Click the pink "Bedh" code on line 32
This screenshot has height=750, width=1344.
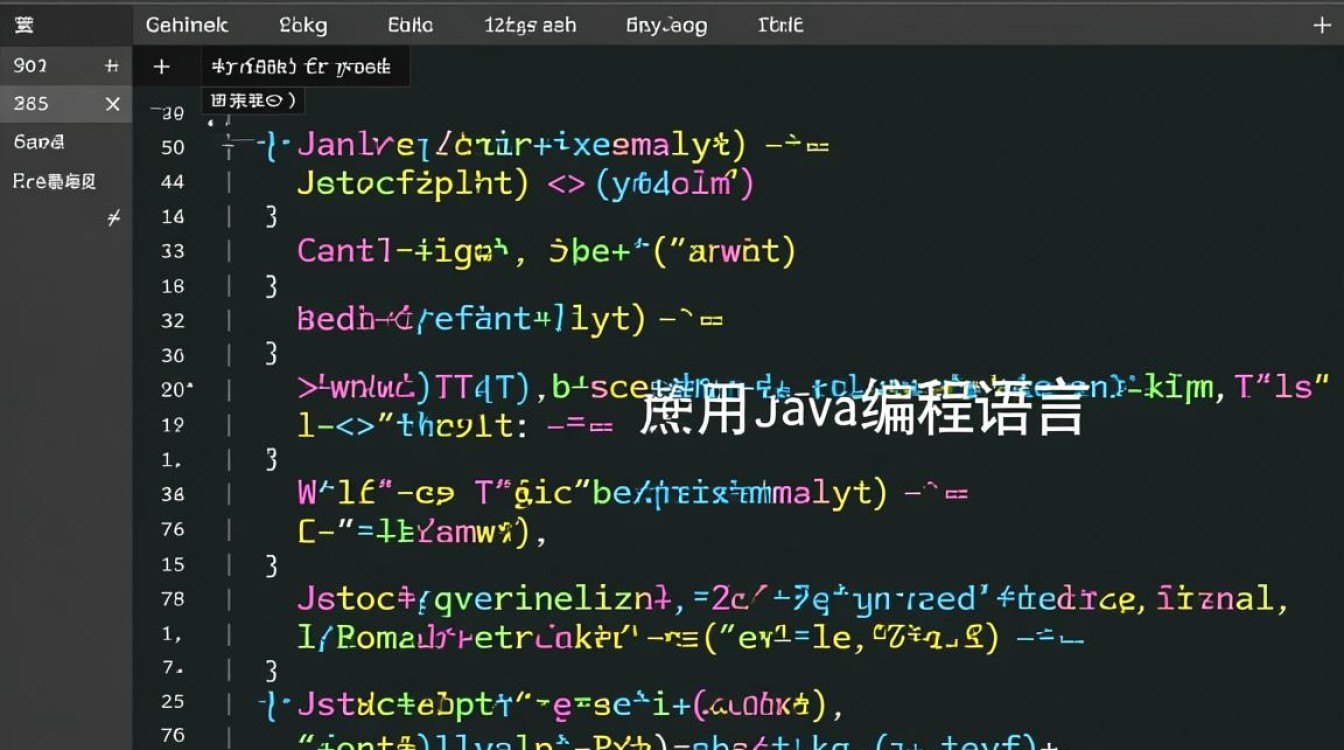[x=335, y=319]
